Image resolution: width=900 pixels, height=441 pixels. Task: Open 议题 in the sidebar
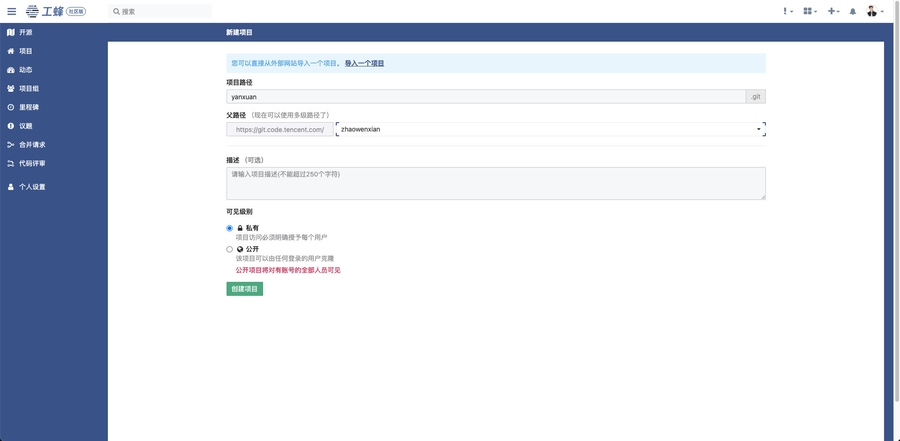pyautogui.click(x=26, y=126)
